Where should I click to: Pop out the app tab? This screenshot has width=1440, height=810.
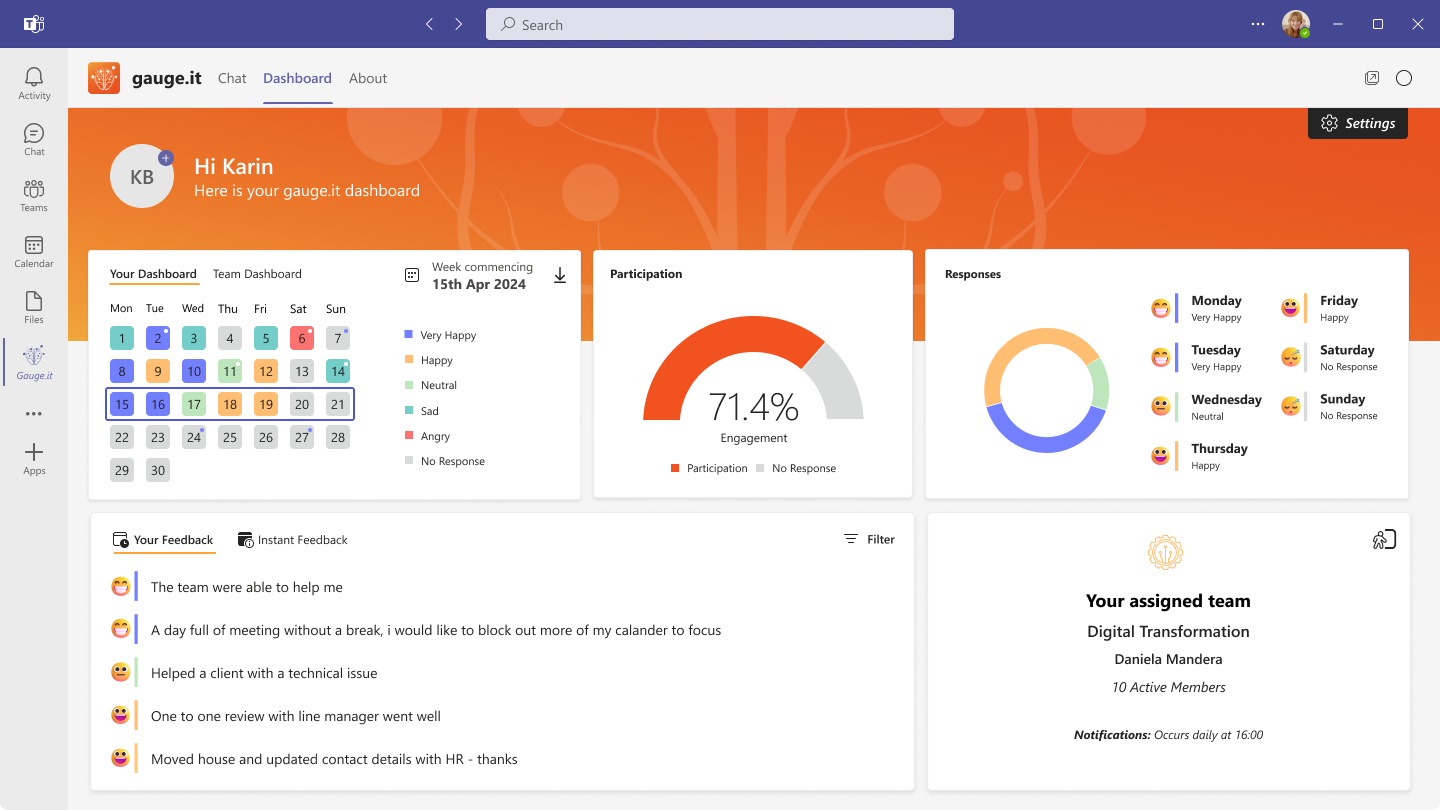pos(1372,78)
